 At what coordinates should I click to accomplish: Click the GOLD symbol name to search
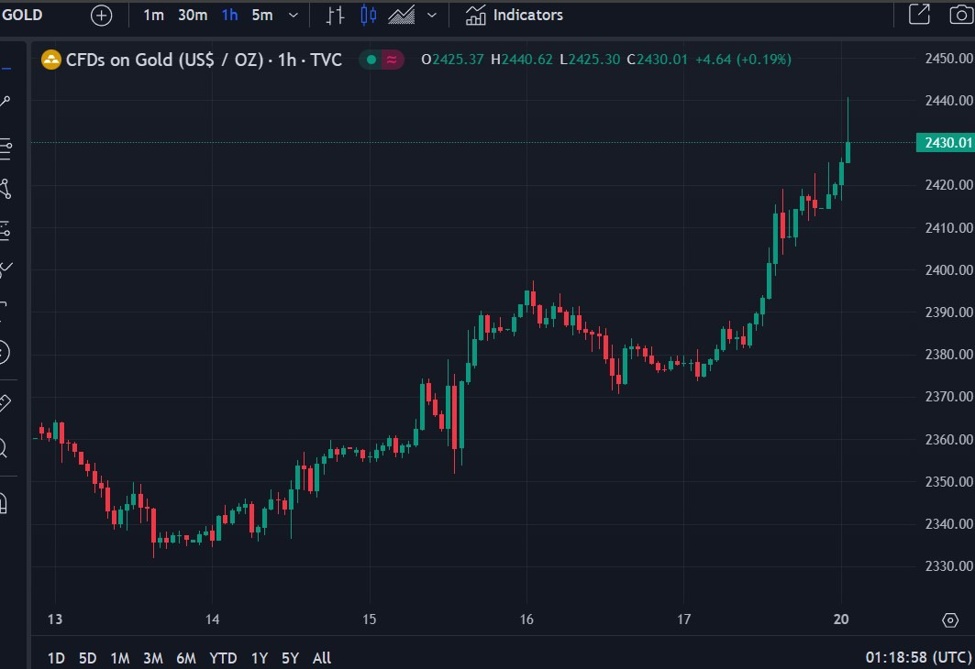24,15
